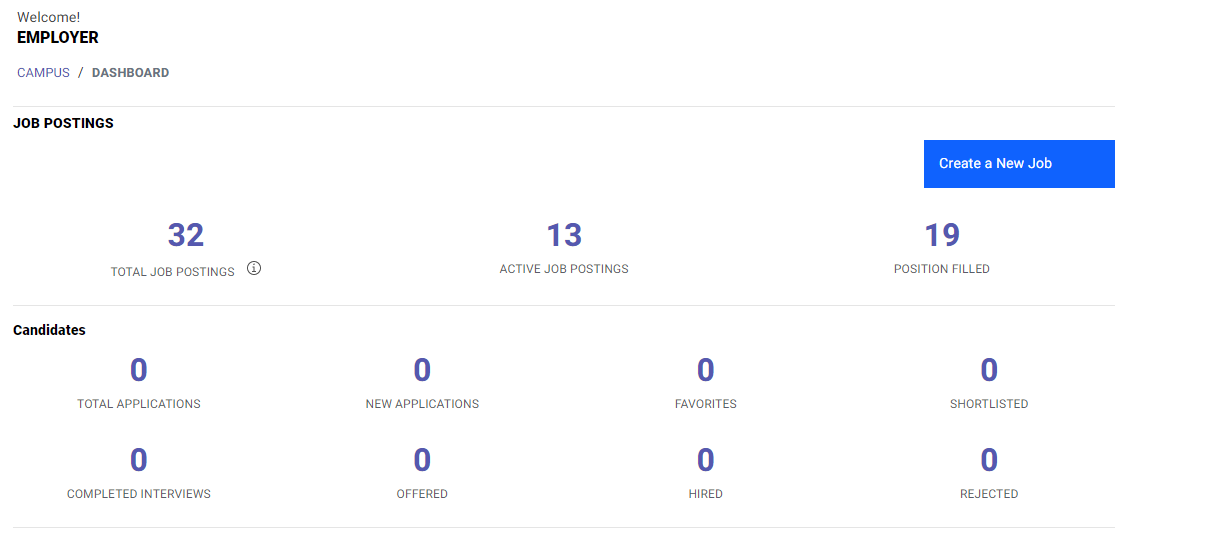Click the EMPLOYER title text
This screenshot has width=1225, height=534.
(58, 38)
